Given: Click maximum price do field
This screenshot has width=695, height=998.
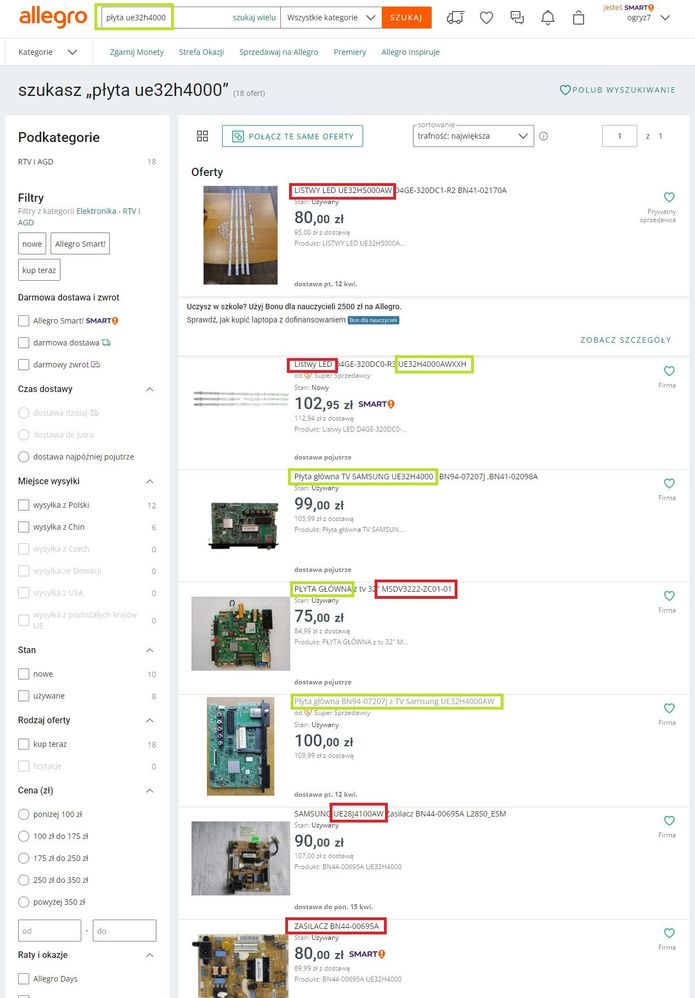Looking at the screenshot, I should pyautogui.click(x=125, y=930).
